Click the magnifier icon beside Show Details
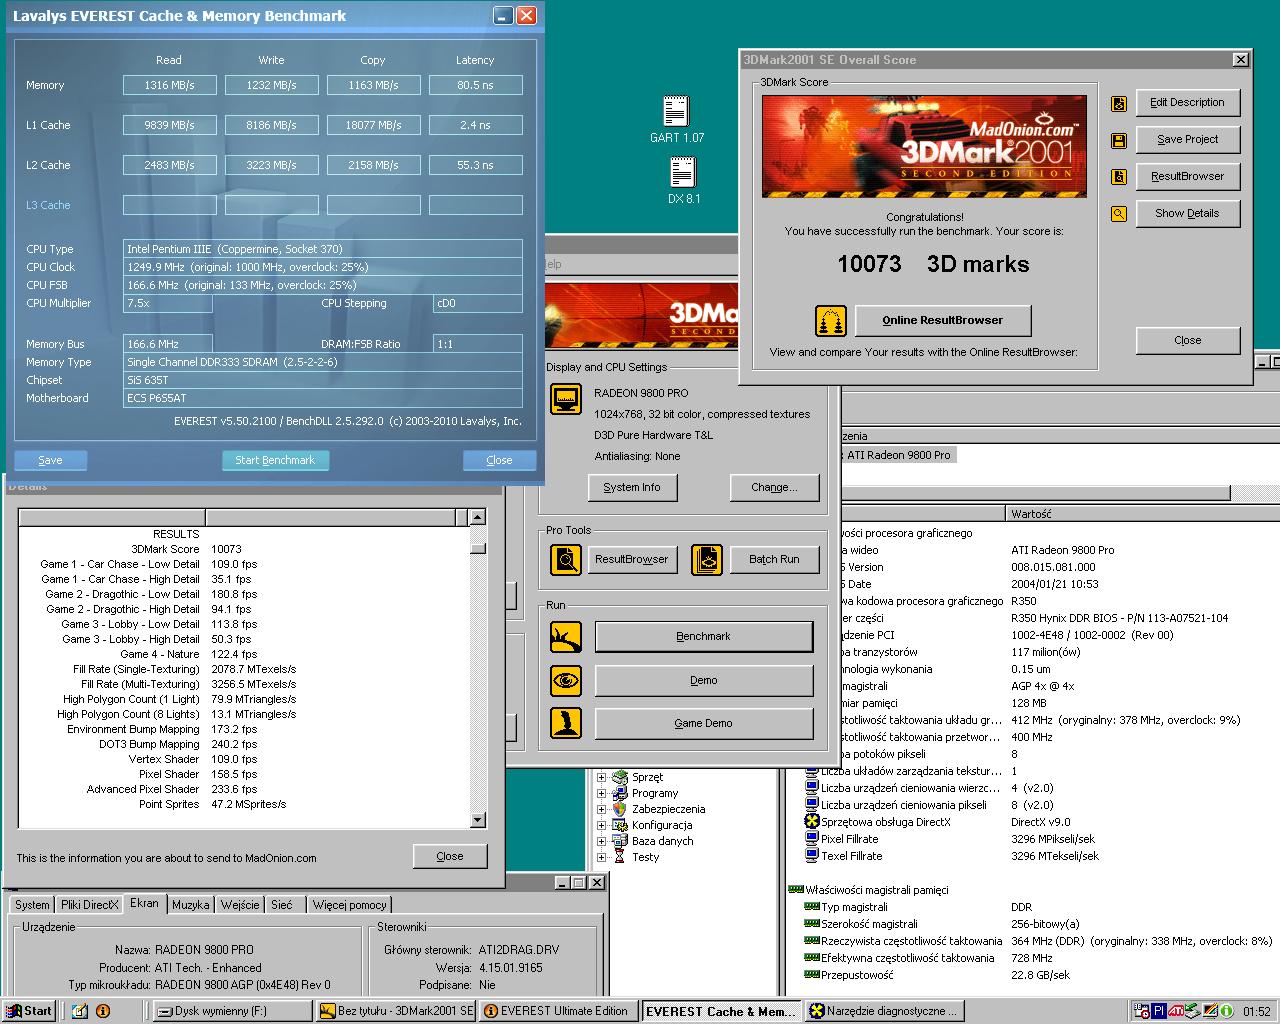Image resolution: width=1280 pixels, height=1024 pixels. click(x=1119, y=214)
